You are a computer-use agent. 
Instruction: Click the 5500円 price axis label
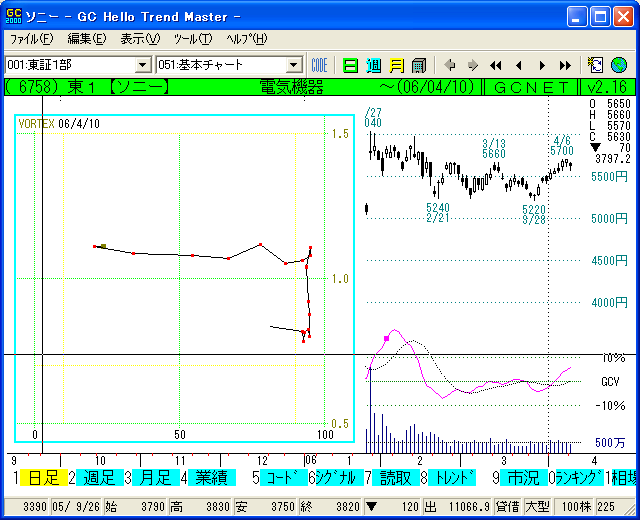(609, 177)
